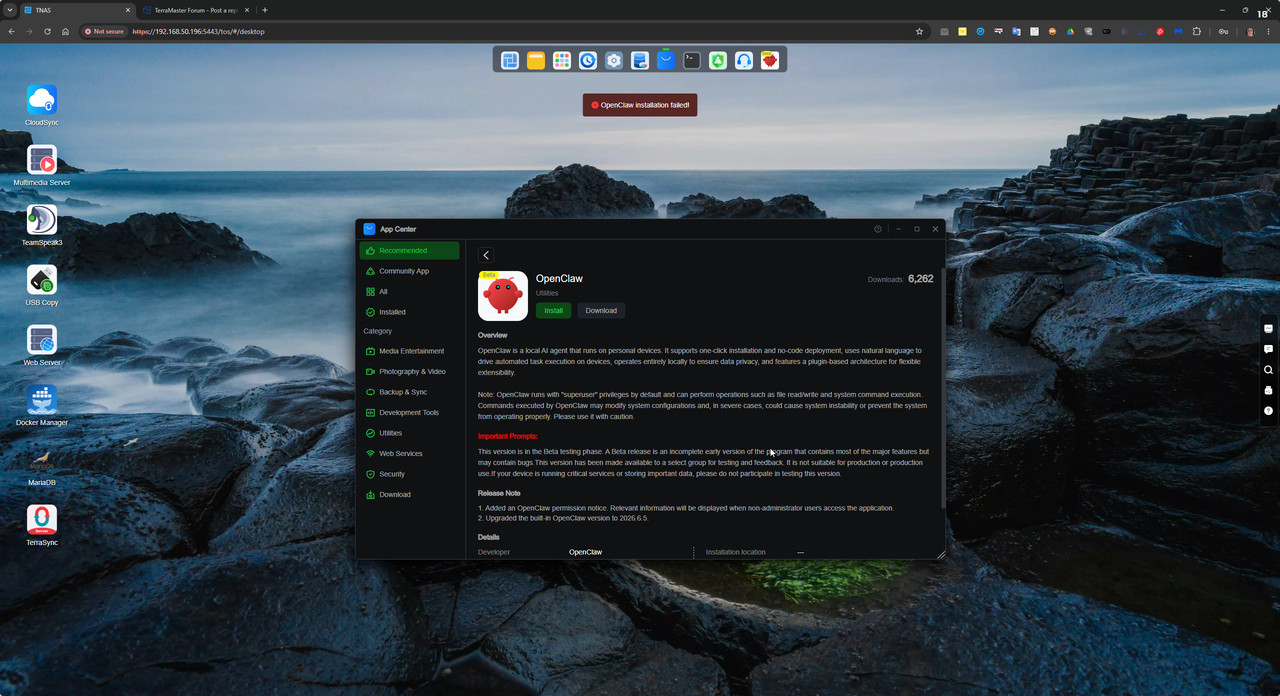Open the yellow File Manager dock icon
Viewport: 1280px width, 696px height.
click(x=536, y=61)
